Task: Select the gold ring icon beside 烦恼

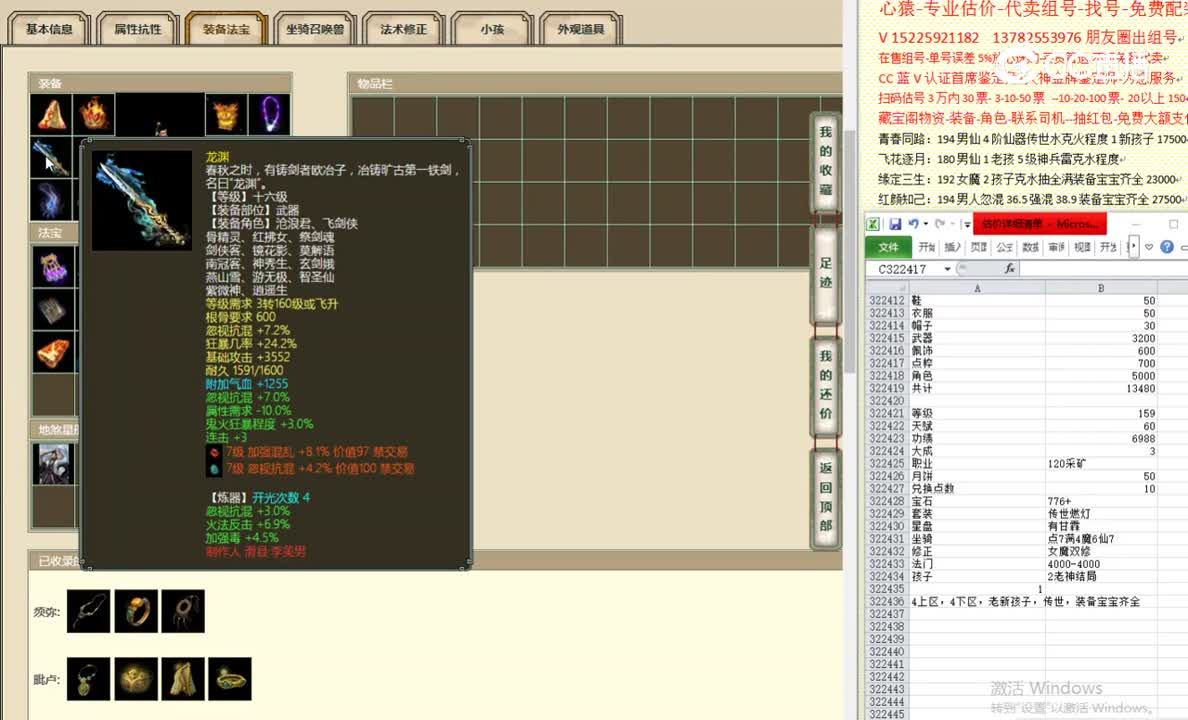Action: (137, 610)
